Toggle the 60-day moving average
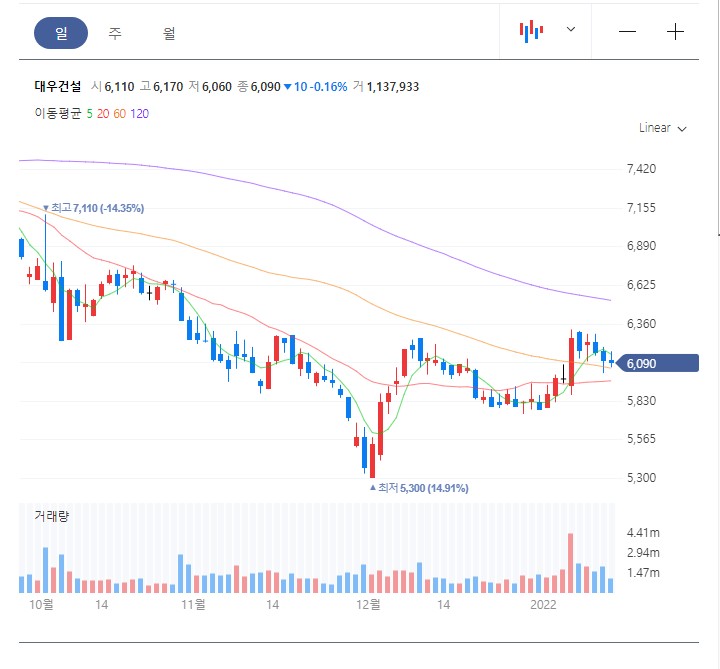 (x=119, y=114)
